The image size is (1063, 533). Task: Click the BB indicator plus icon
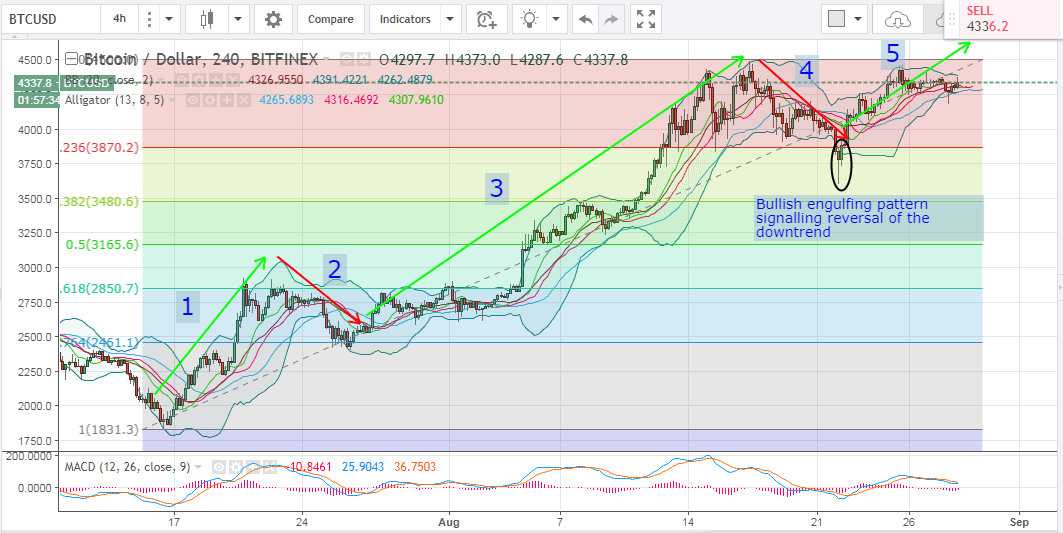(x=216, y=80)
